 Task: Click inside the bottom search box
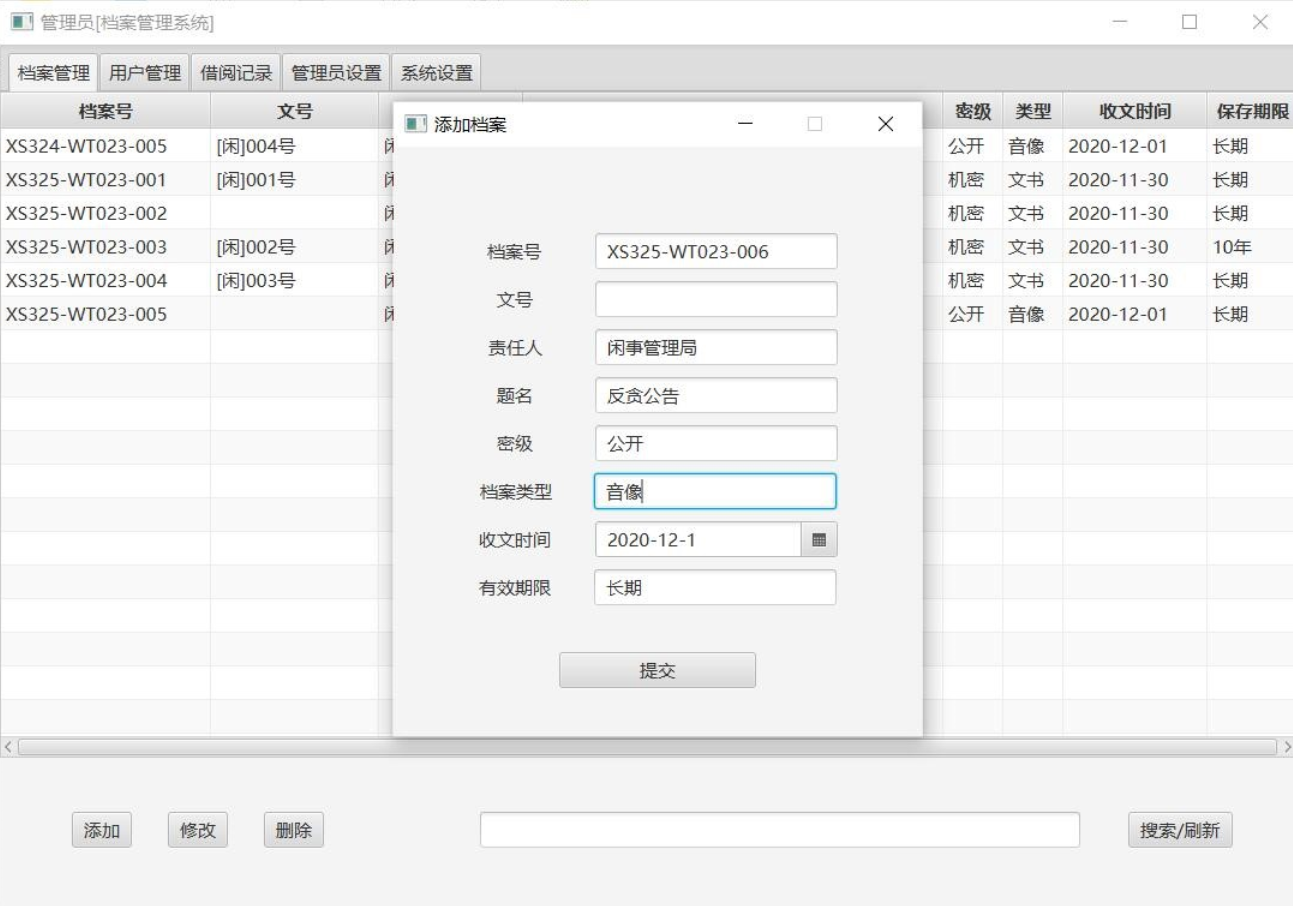(x=778, y=829)
